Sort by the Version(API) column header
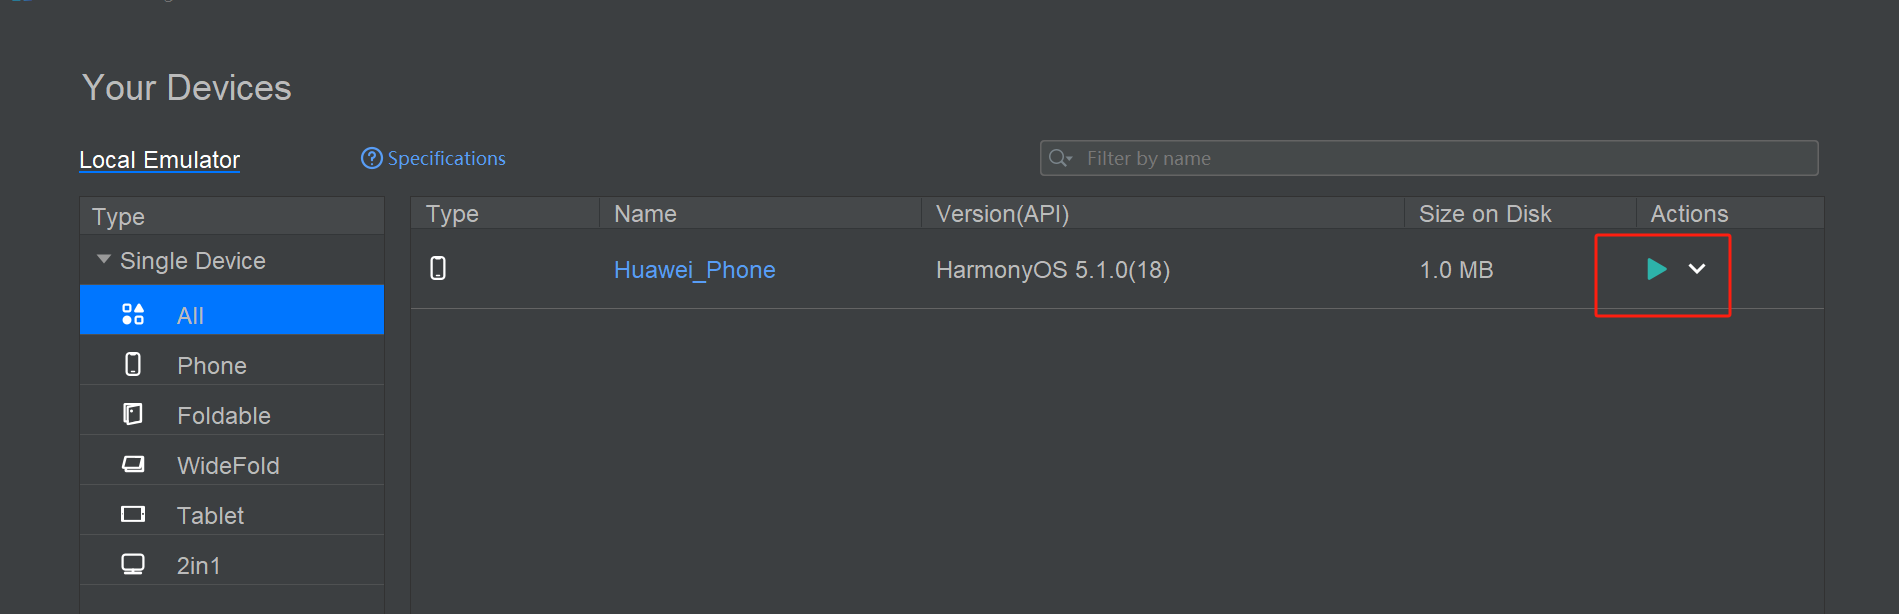Viewport: 1899px width, 614px height. 1002,214
